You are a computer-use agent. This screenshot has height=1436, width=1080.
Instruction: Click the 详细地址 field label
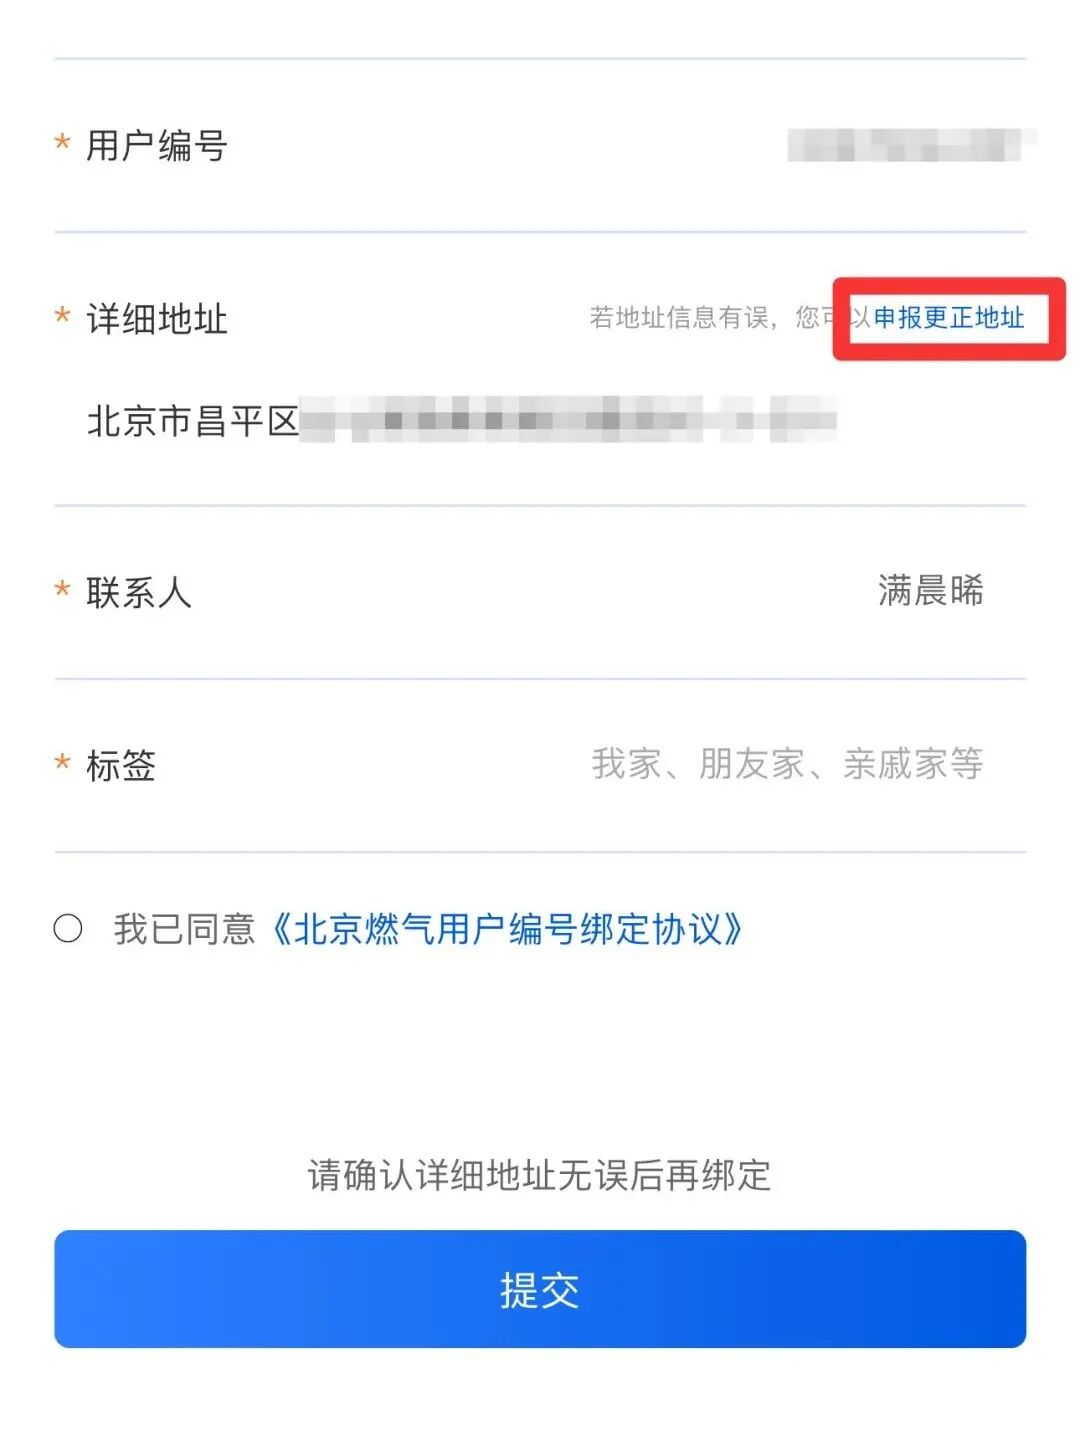(157, 319)
